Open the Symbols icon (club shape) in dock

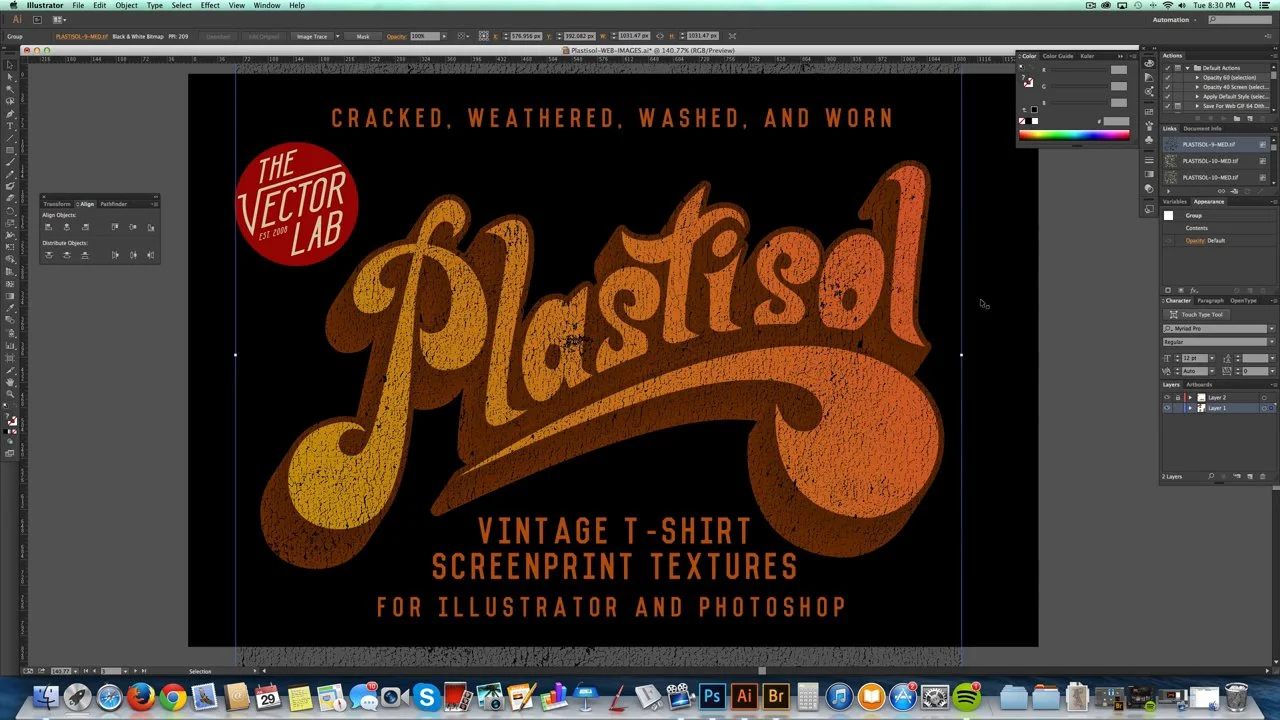coord(1149,140)
